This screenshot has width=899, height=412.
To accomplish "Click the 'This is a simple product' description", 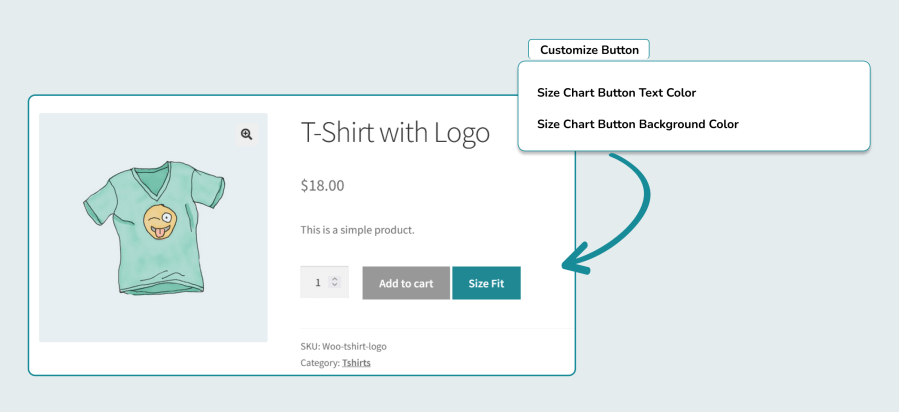I will (357, 230).
